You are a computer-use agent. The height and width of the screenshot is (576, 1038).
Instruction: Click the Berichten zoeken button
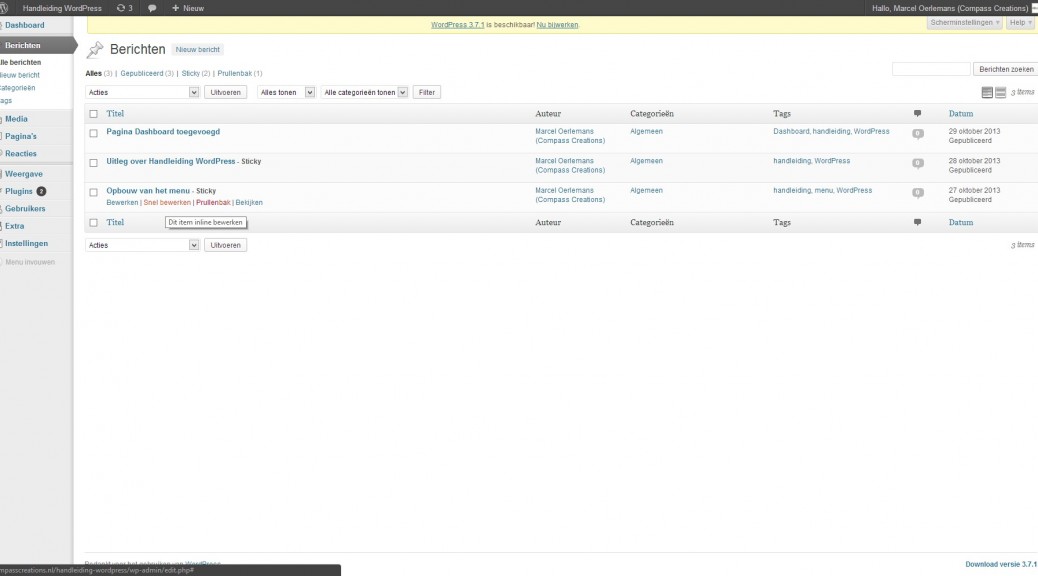point(1006,69)
